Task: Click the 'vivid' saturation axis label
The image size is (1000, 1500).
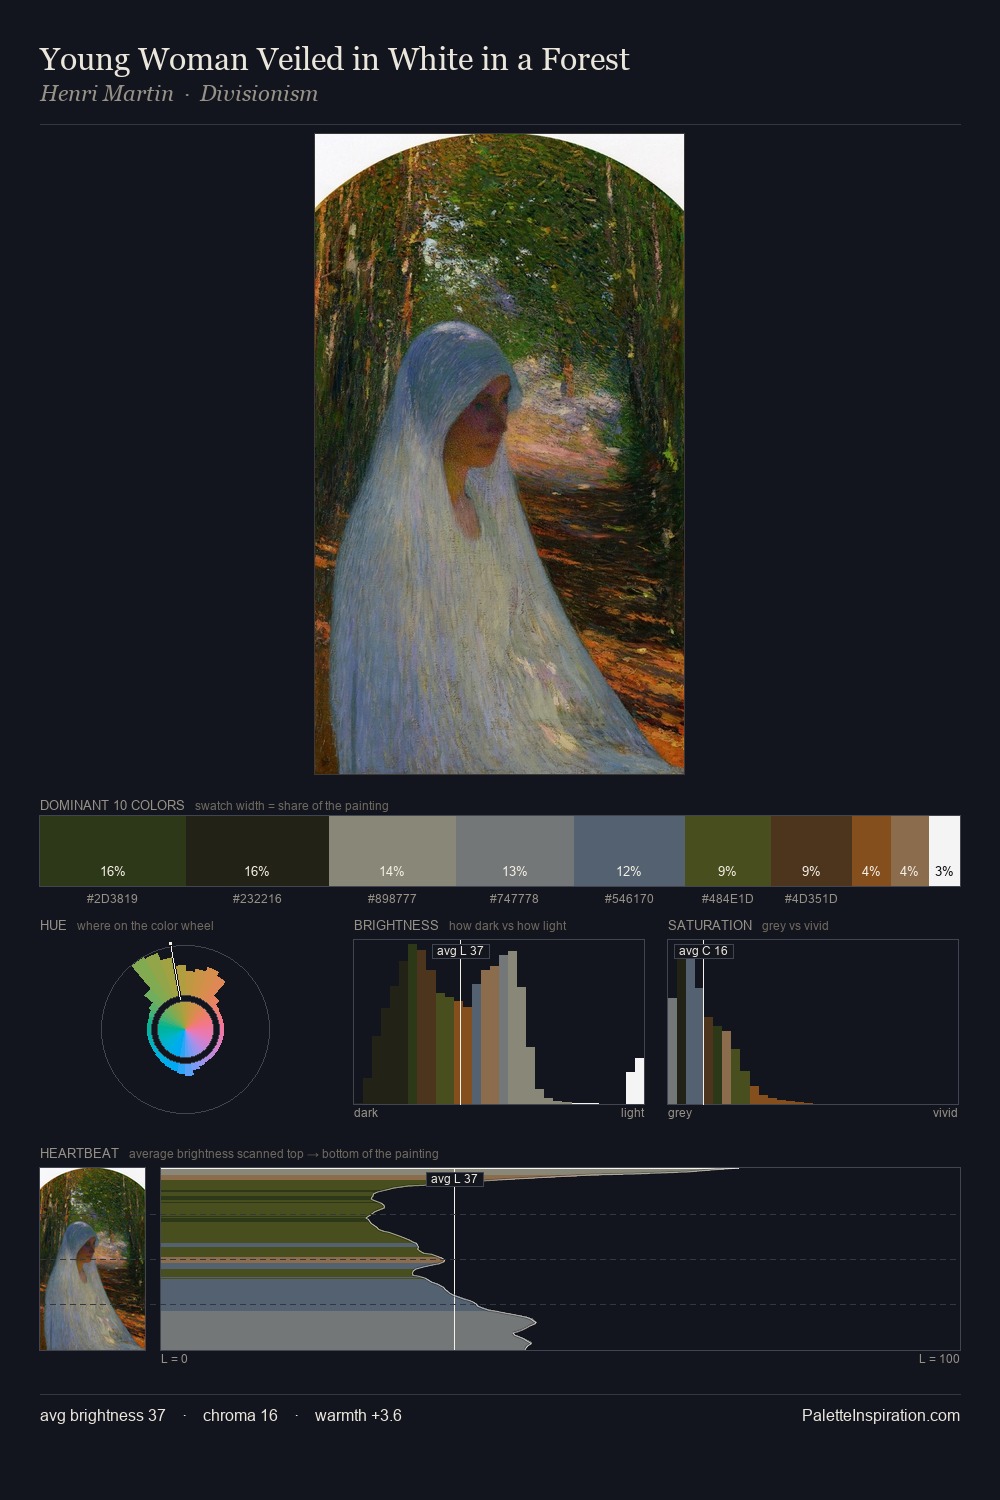Action: click(945, 1113)
